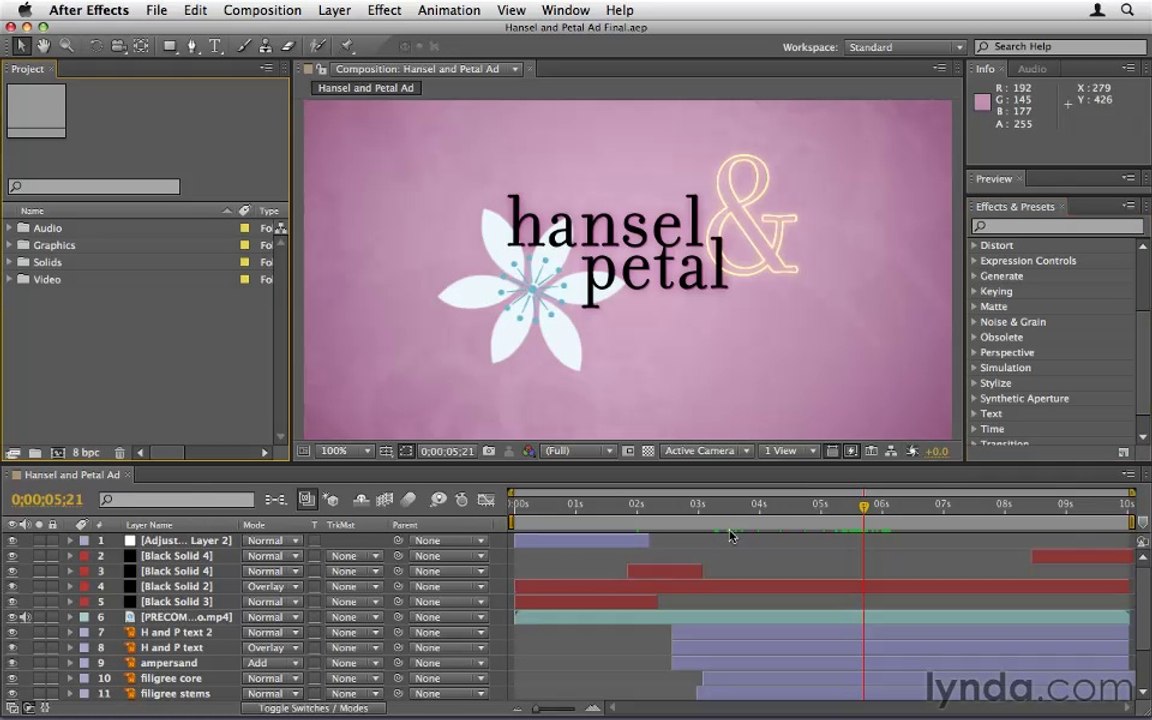Hide the ampersand layer eye icon
The image size is (1152, 720).
[x=12, y=663]
